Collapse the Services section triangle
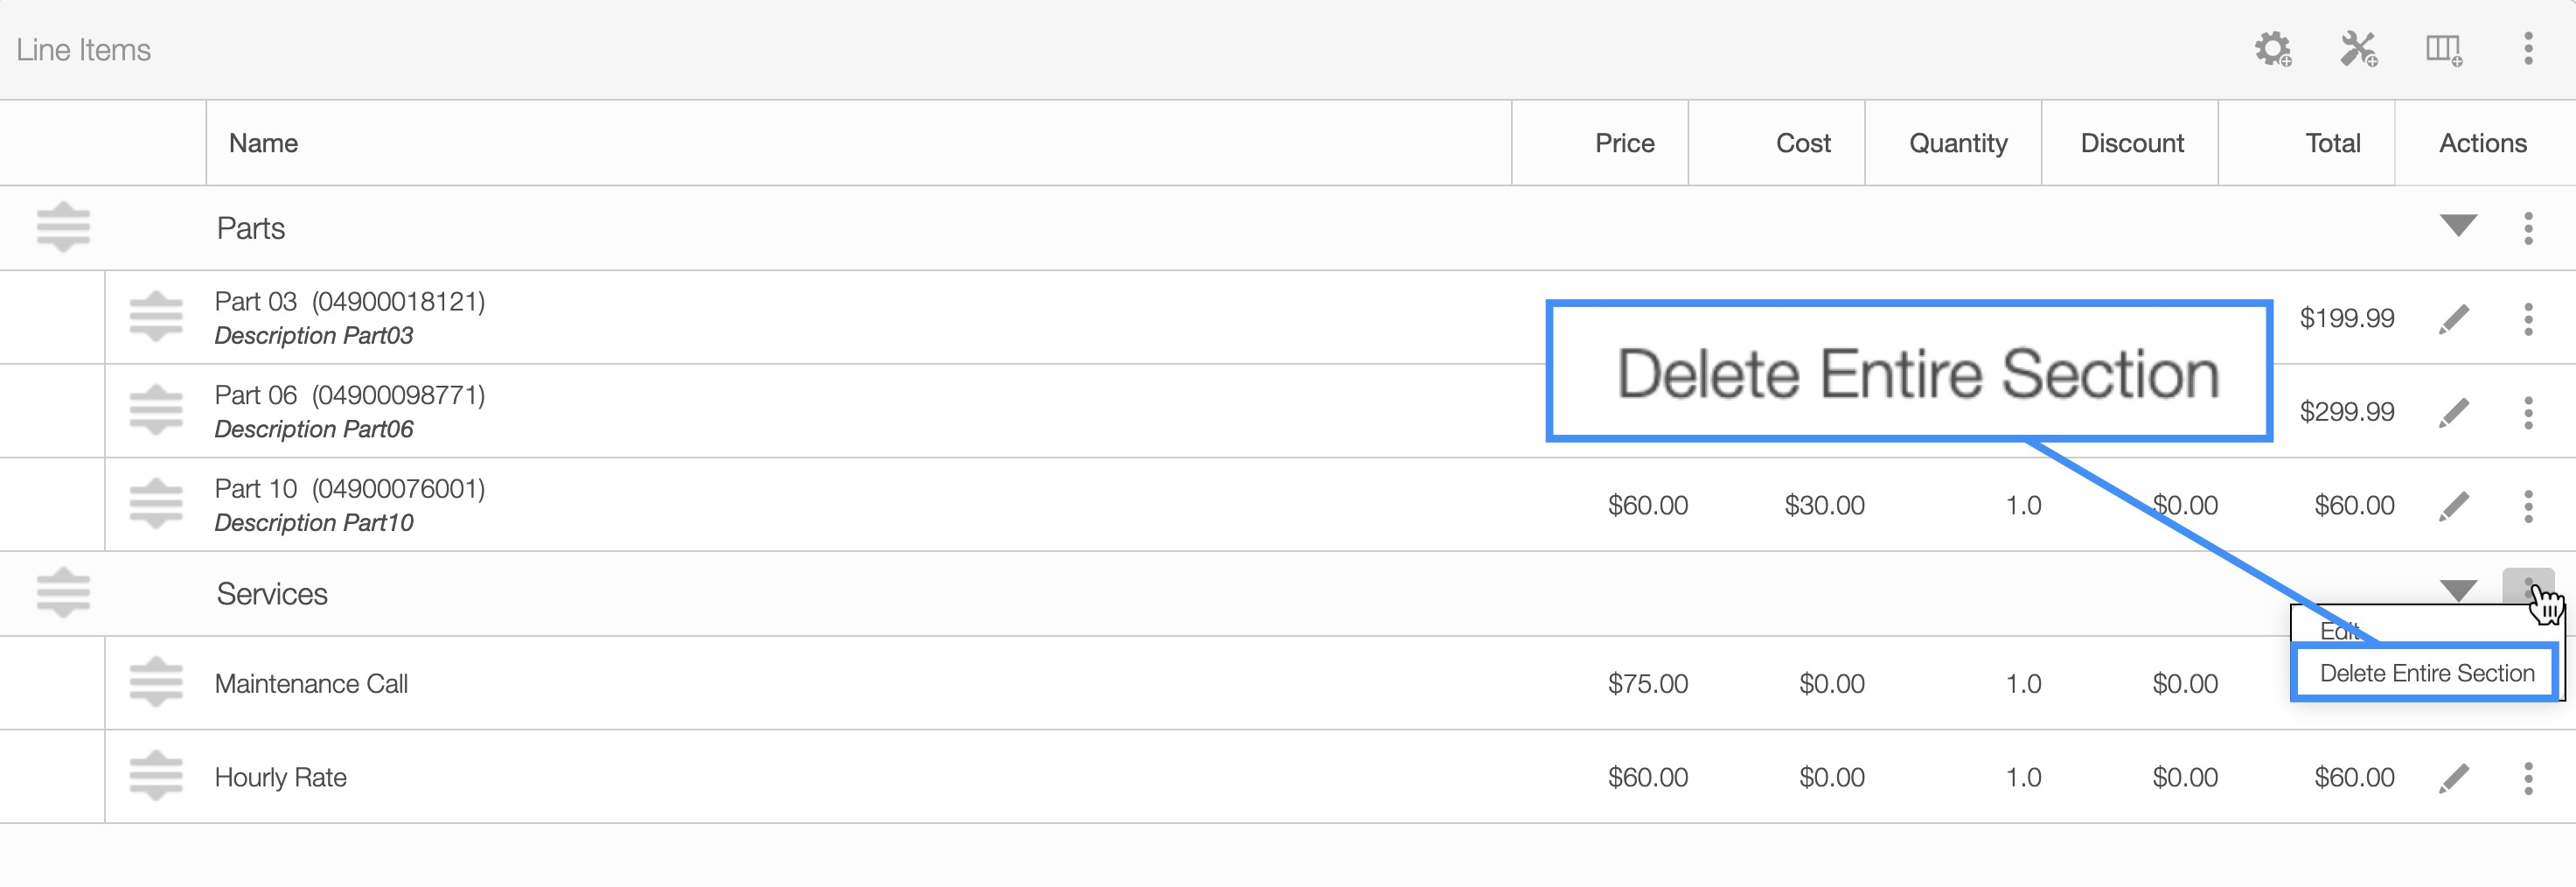The height and width of the screenshot is (887, 2576). click(x=2458, y=590)
